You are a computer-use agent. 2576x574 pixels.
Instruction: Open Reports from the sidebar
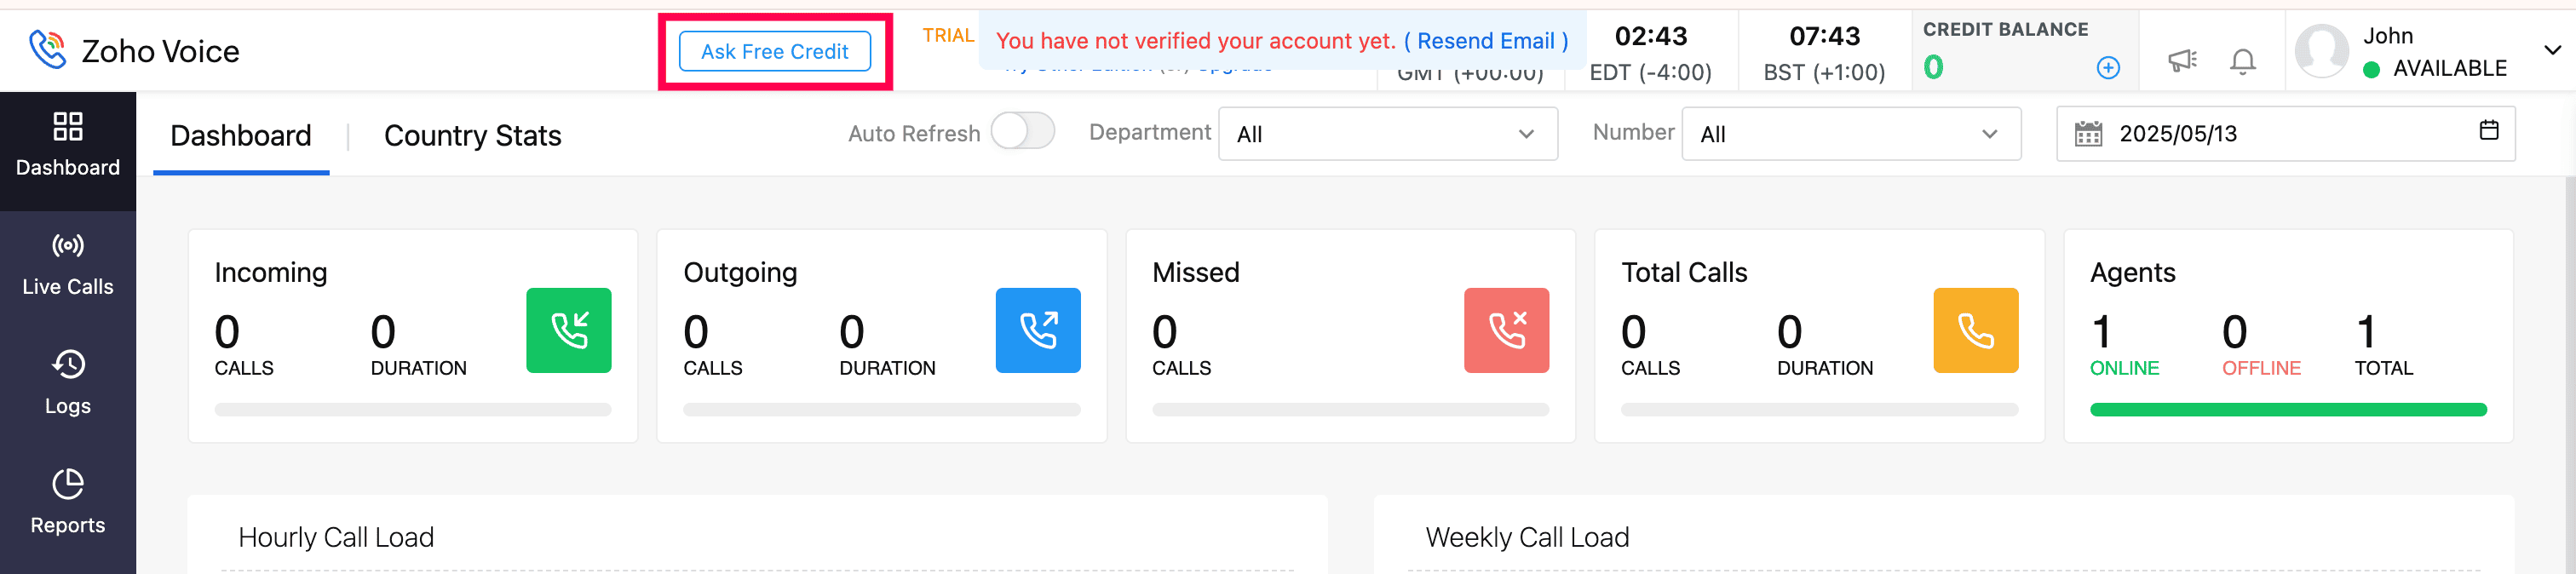[68, 502]
